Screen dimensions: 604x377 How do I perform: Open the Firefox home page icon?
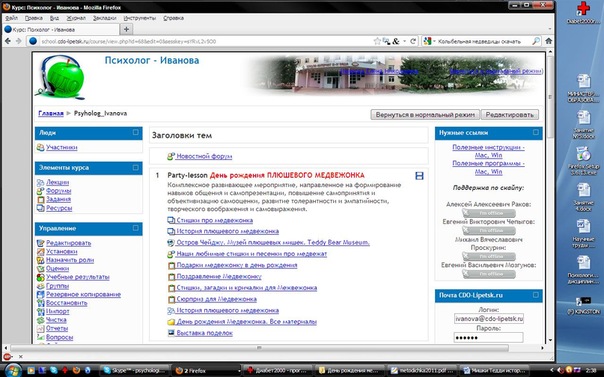[549, 41]
